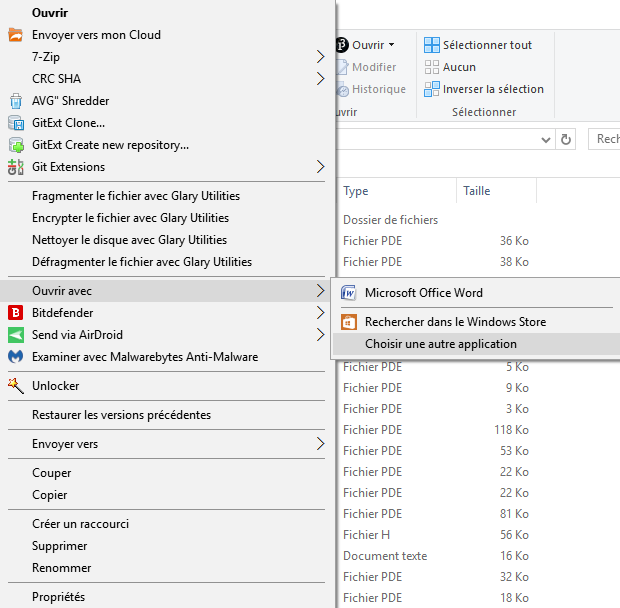620x608 pixels.
Task: Click the Microsoft Office Word icon
Action: click(x=348, y=293)
